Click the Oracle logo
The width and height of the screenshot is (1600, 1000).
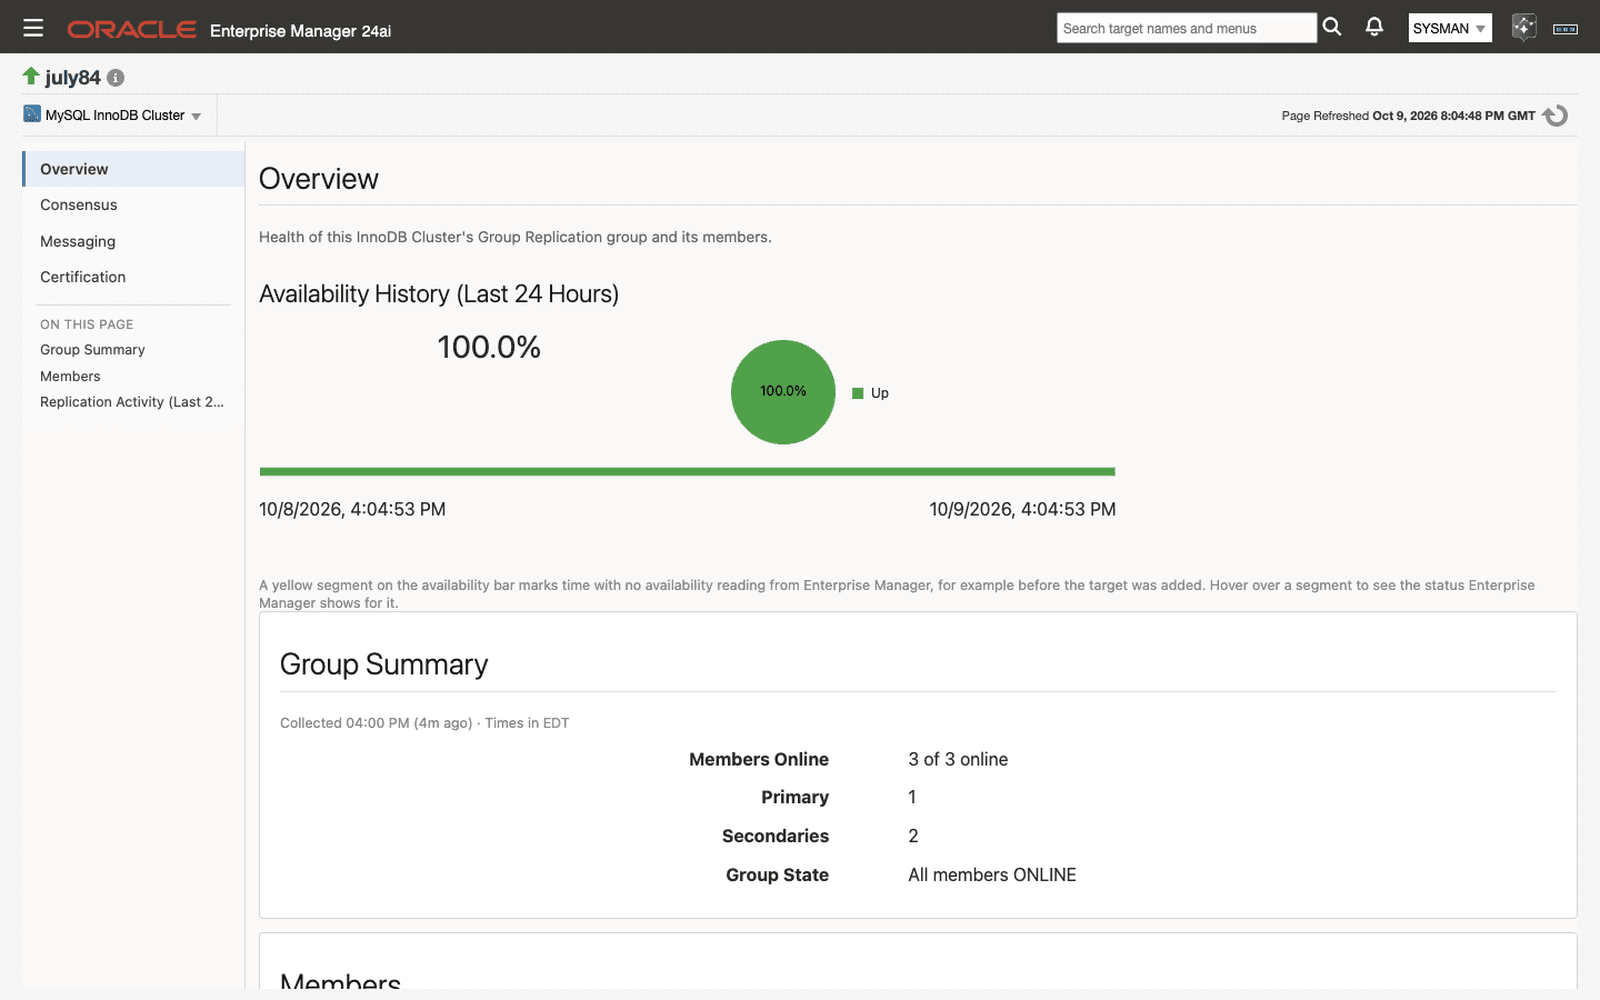coord(131,30)
